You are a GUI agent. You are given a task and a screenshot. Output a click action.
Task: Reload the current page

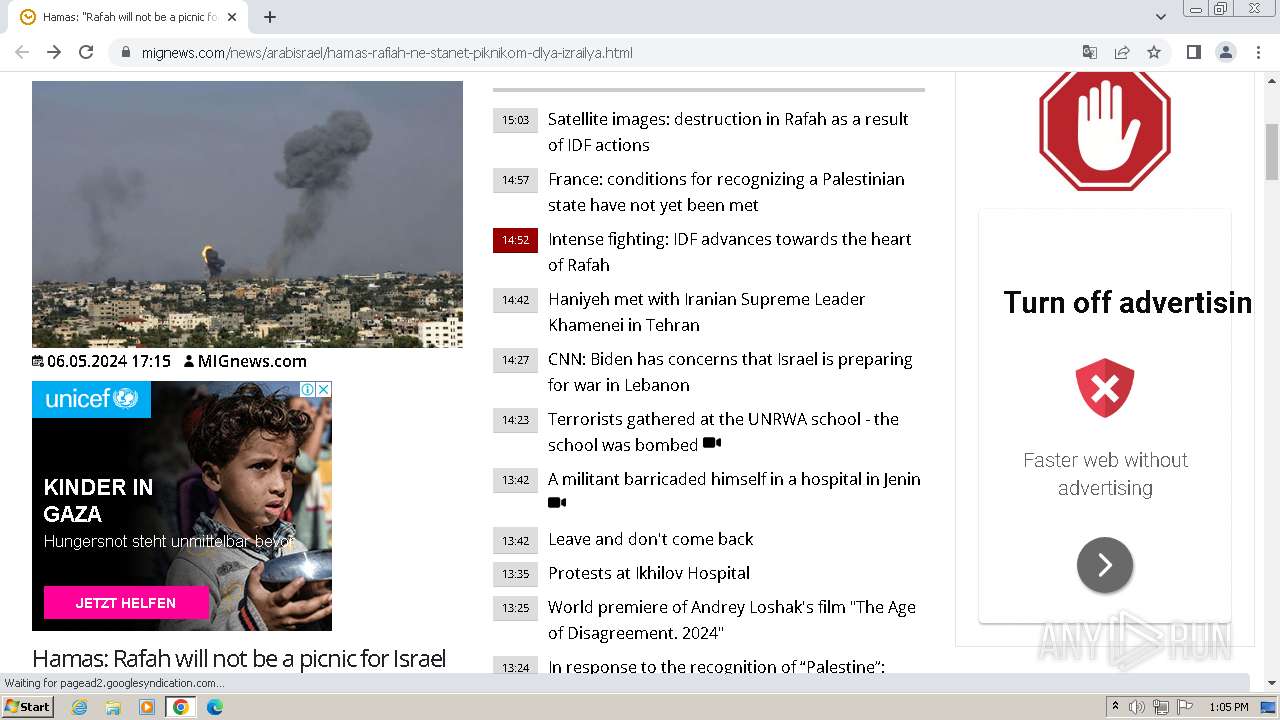point(86,52)
